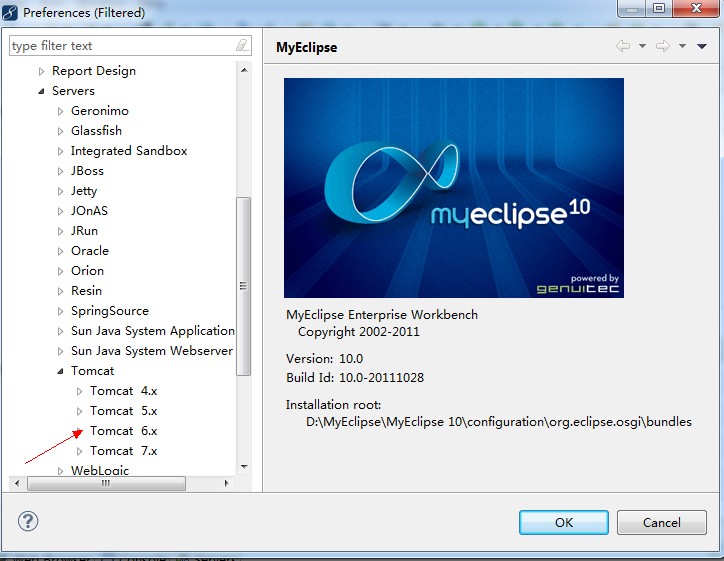The height and width of the screenshot is (561, 724).
Task: Select JOnAS in the server list
Action: (89, 211)
